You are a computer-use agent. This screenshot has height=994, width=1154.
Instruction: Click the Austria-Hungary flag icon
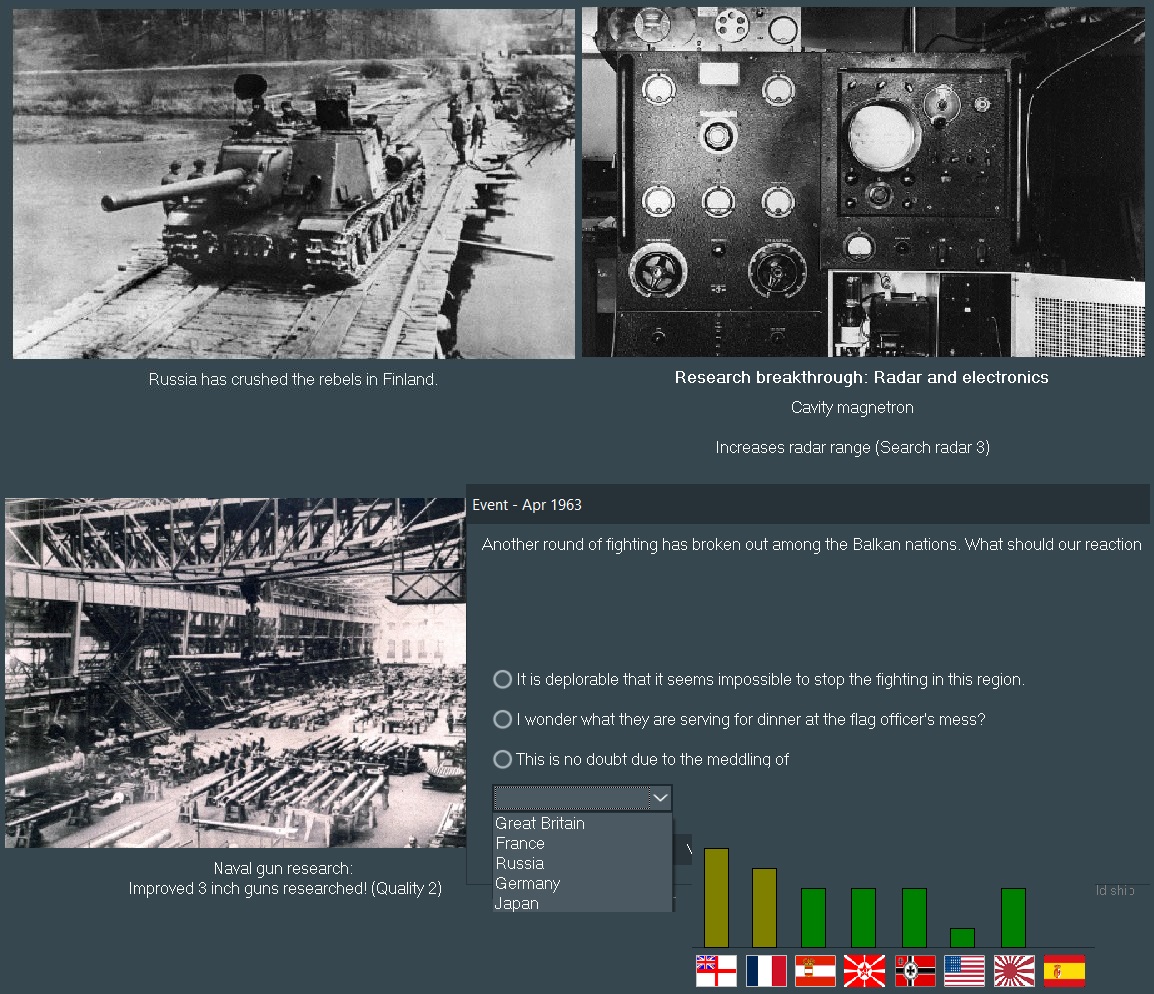tap(815, 970)
